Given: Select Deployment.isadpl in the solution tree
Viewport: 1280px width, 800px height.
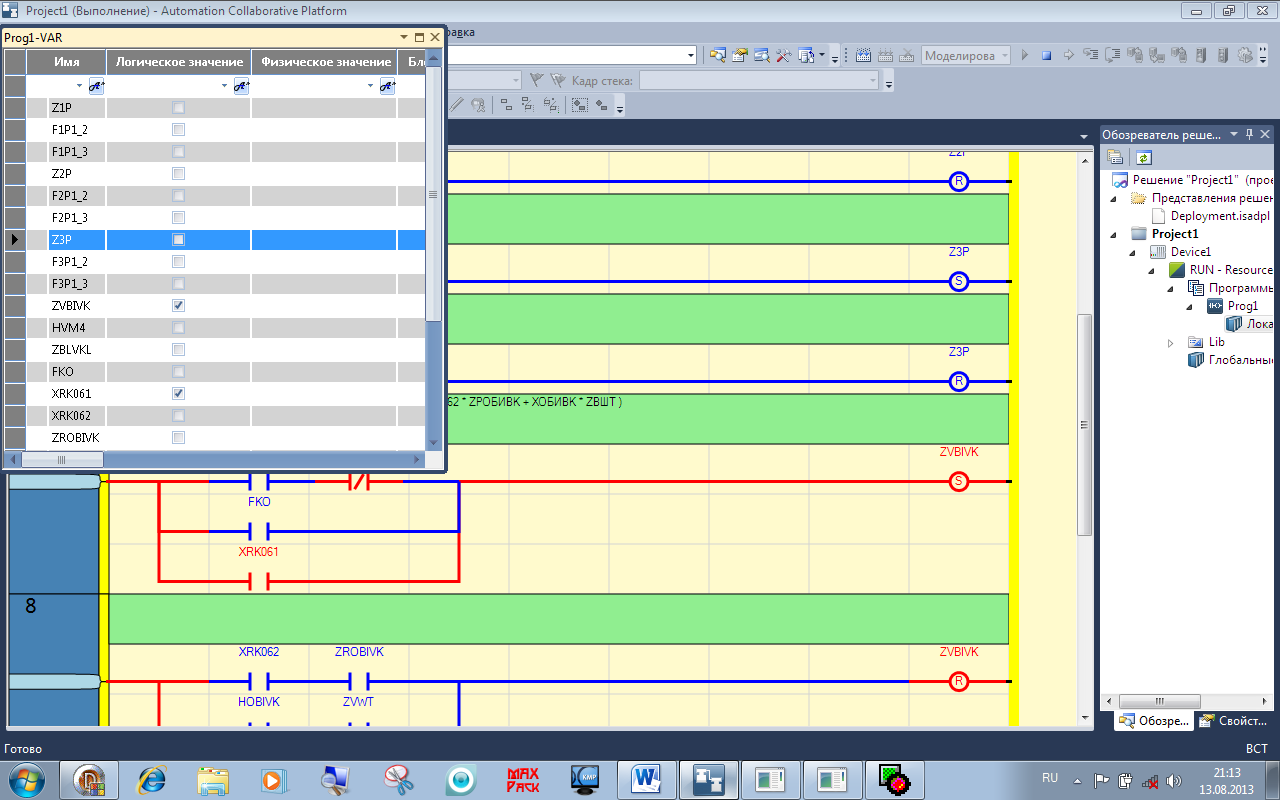Looking at the screenshot, I should (1221, 216).
